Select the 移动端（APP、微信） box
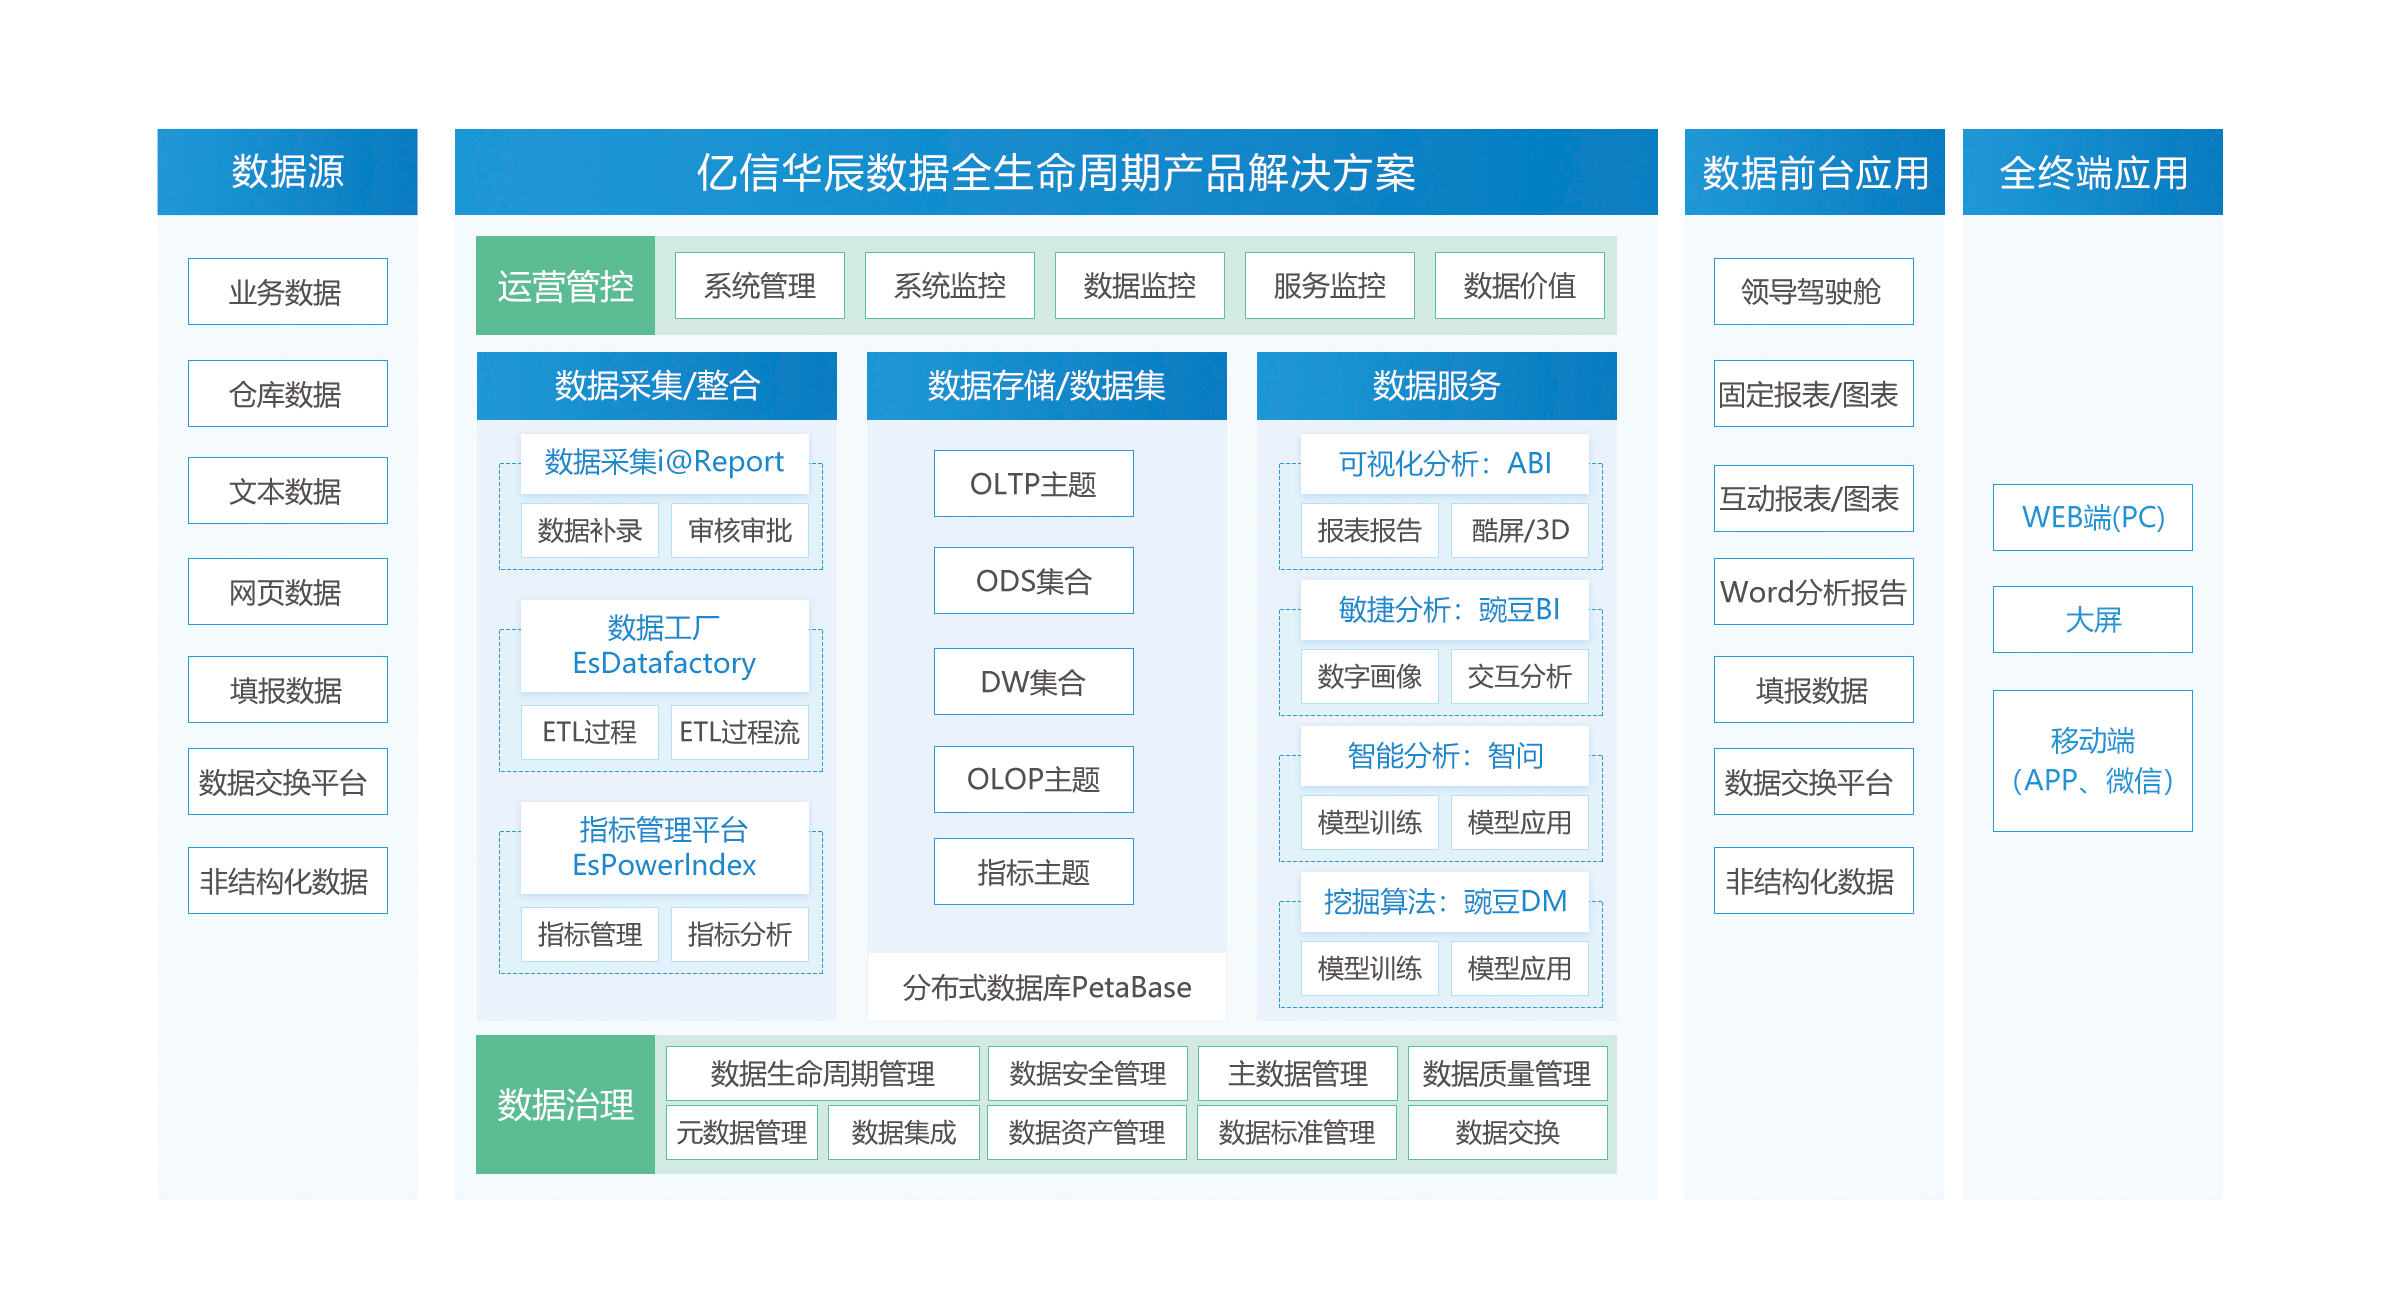 click(2093, 761)
